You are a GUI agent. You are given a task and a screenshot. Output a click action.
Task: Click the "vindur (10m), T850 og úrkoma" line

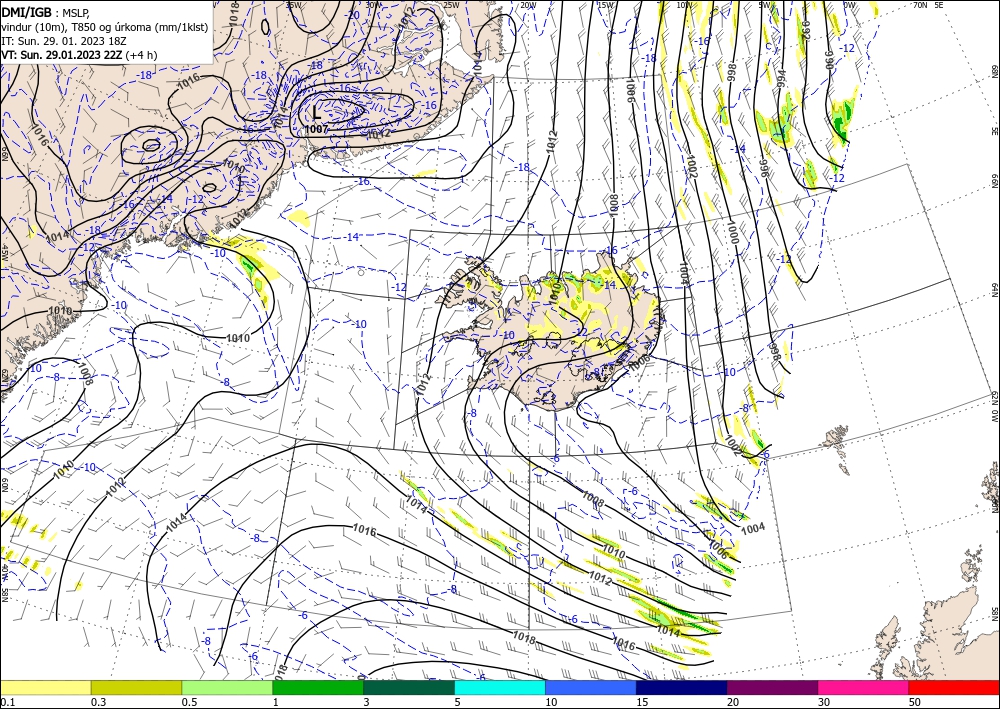click(x=105, y=27)
